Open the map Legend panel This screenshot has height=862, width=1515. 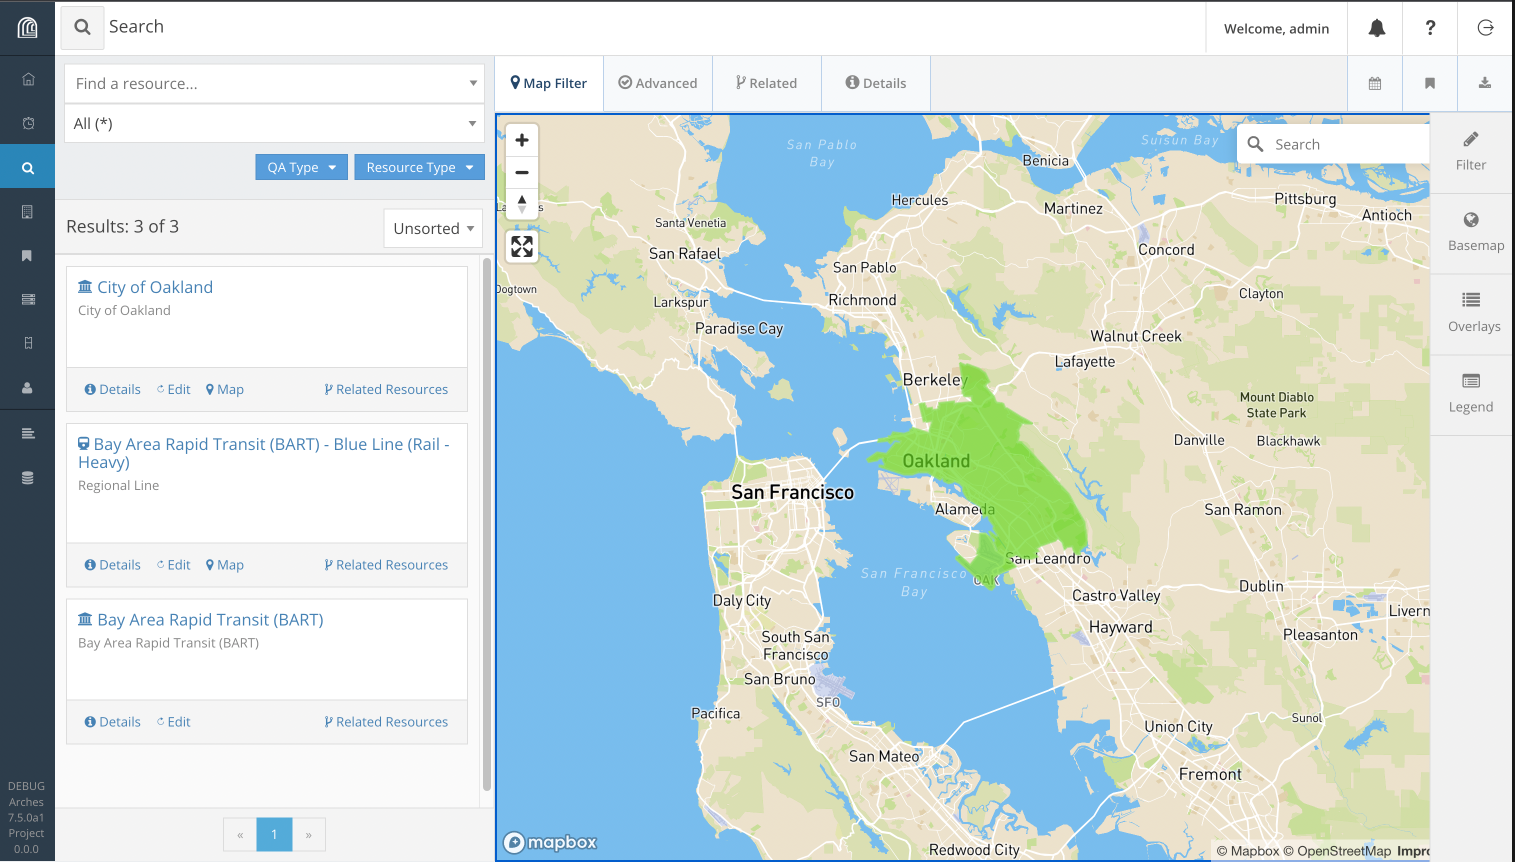1471,394
